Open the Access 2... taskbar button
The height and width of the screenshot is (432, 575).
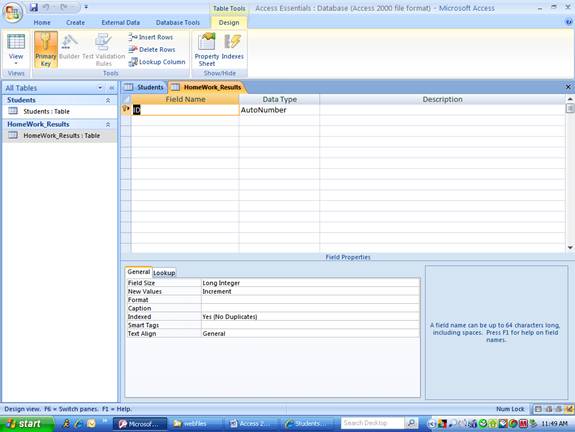click(x=251, y=424)
